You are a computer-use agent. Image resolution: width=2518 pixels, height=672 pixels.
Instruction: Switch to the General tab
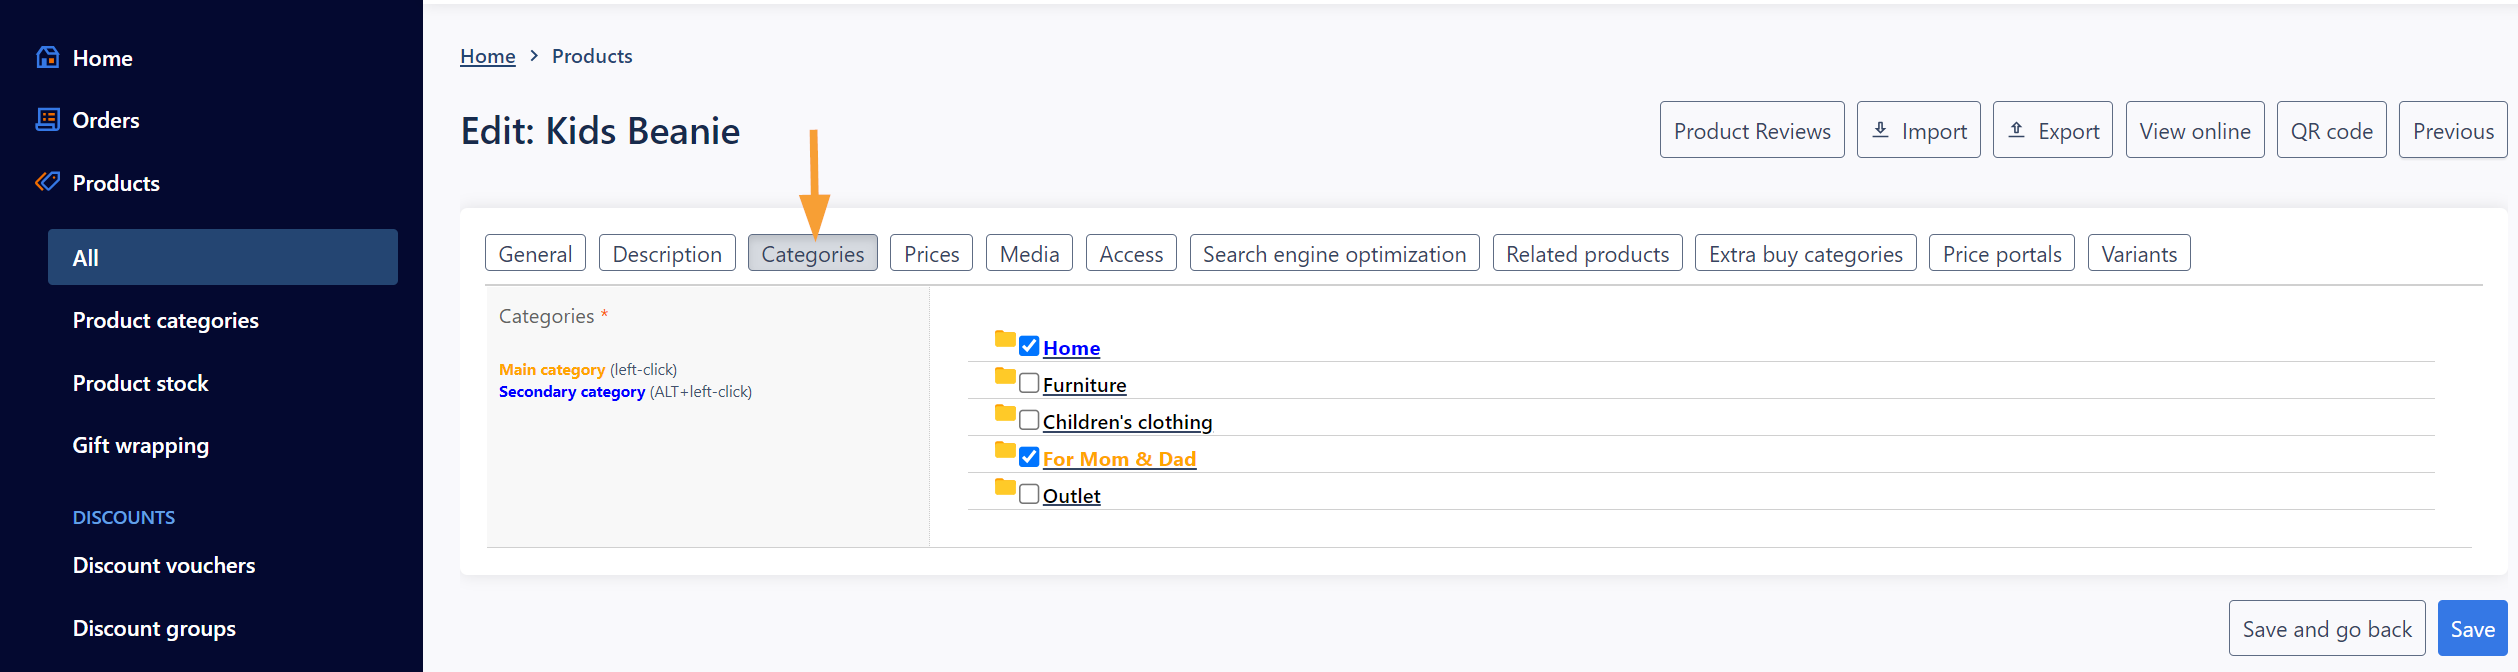coord(535,253)
